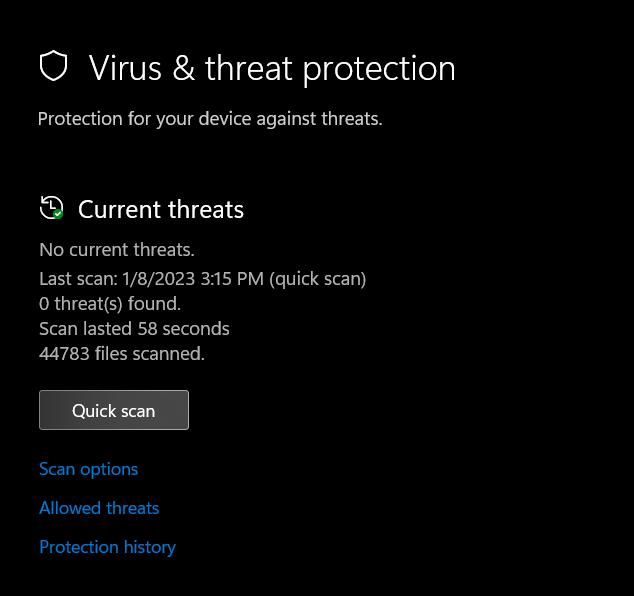Open Scan options
This screenshot has width=634, height=596.
(89, 469)
